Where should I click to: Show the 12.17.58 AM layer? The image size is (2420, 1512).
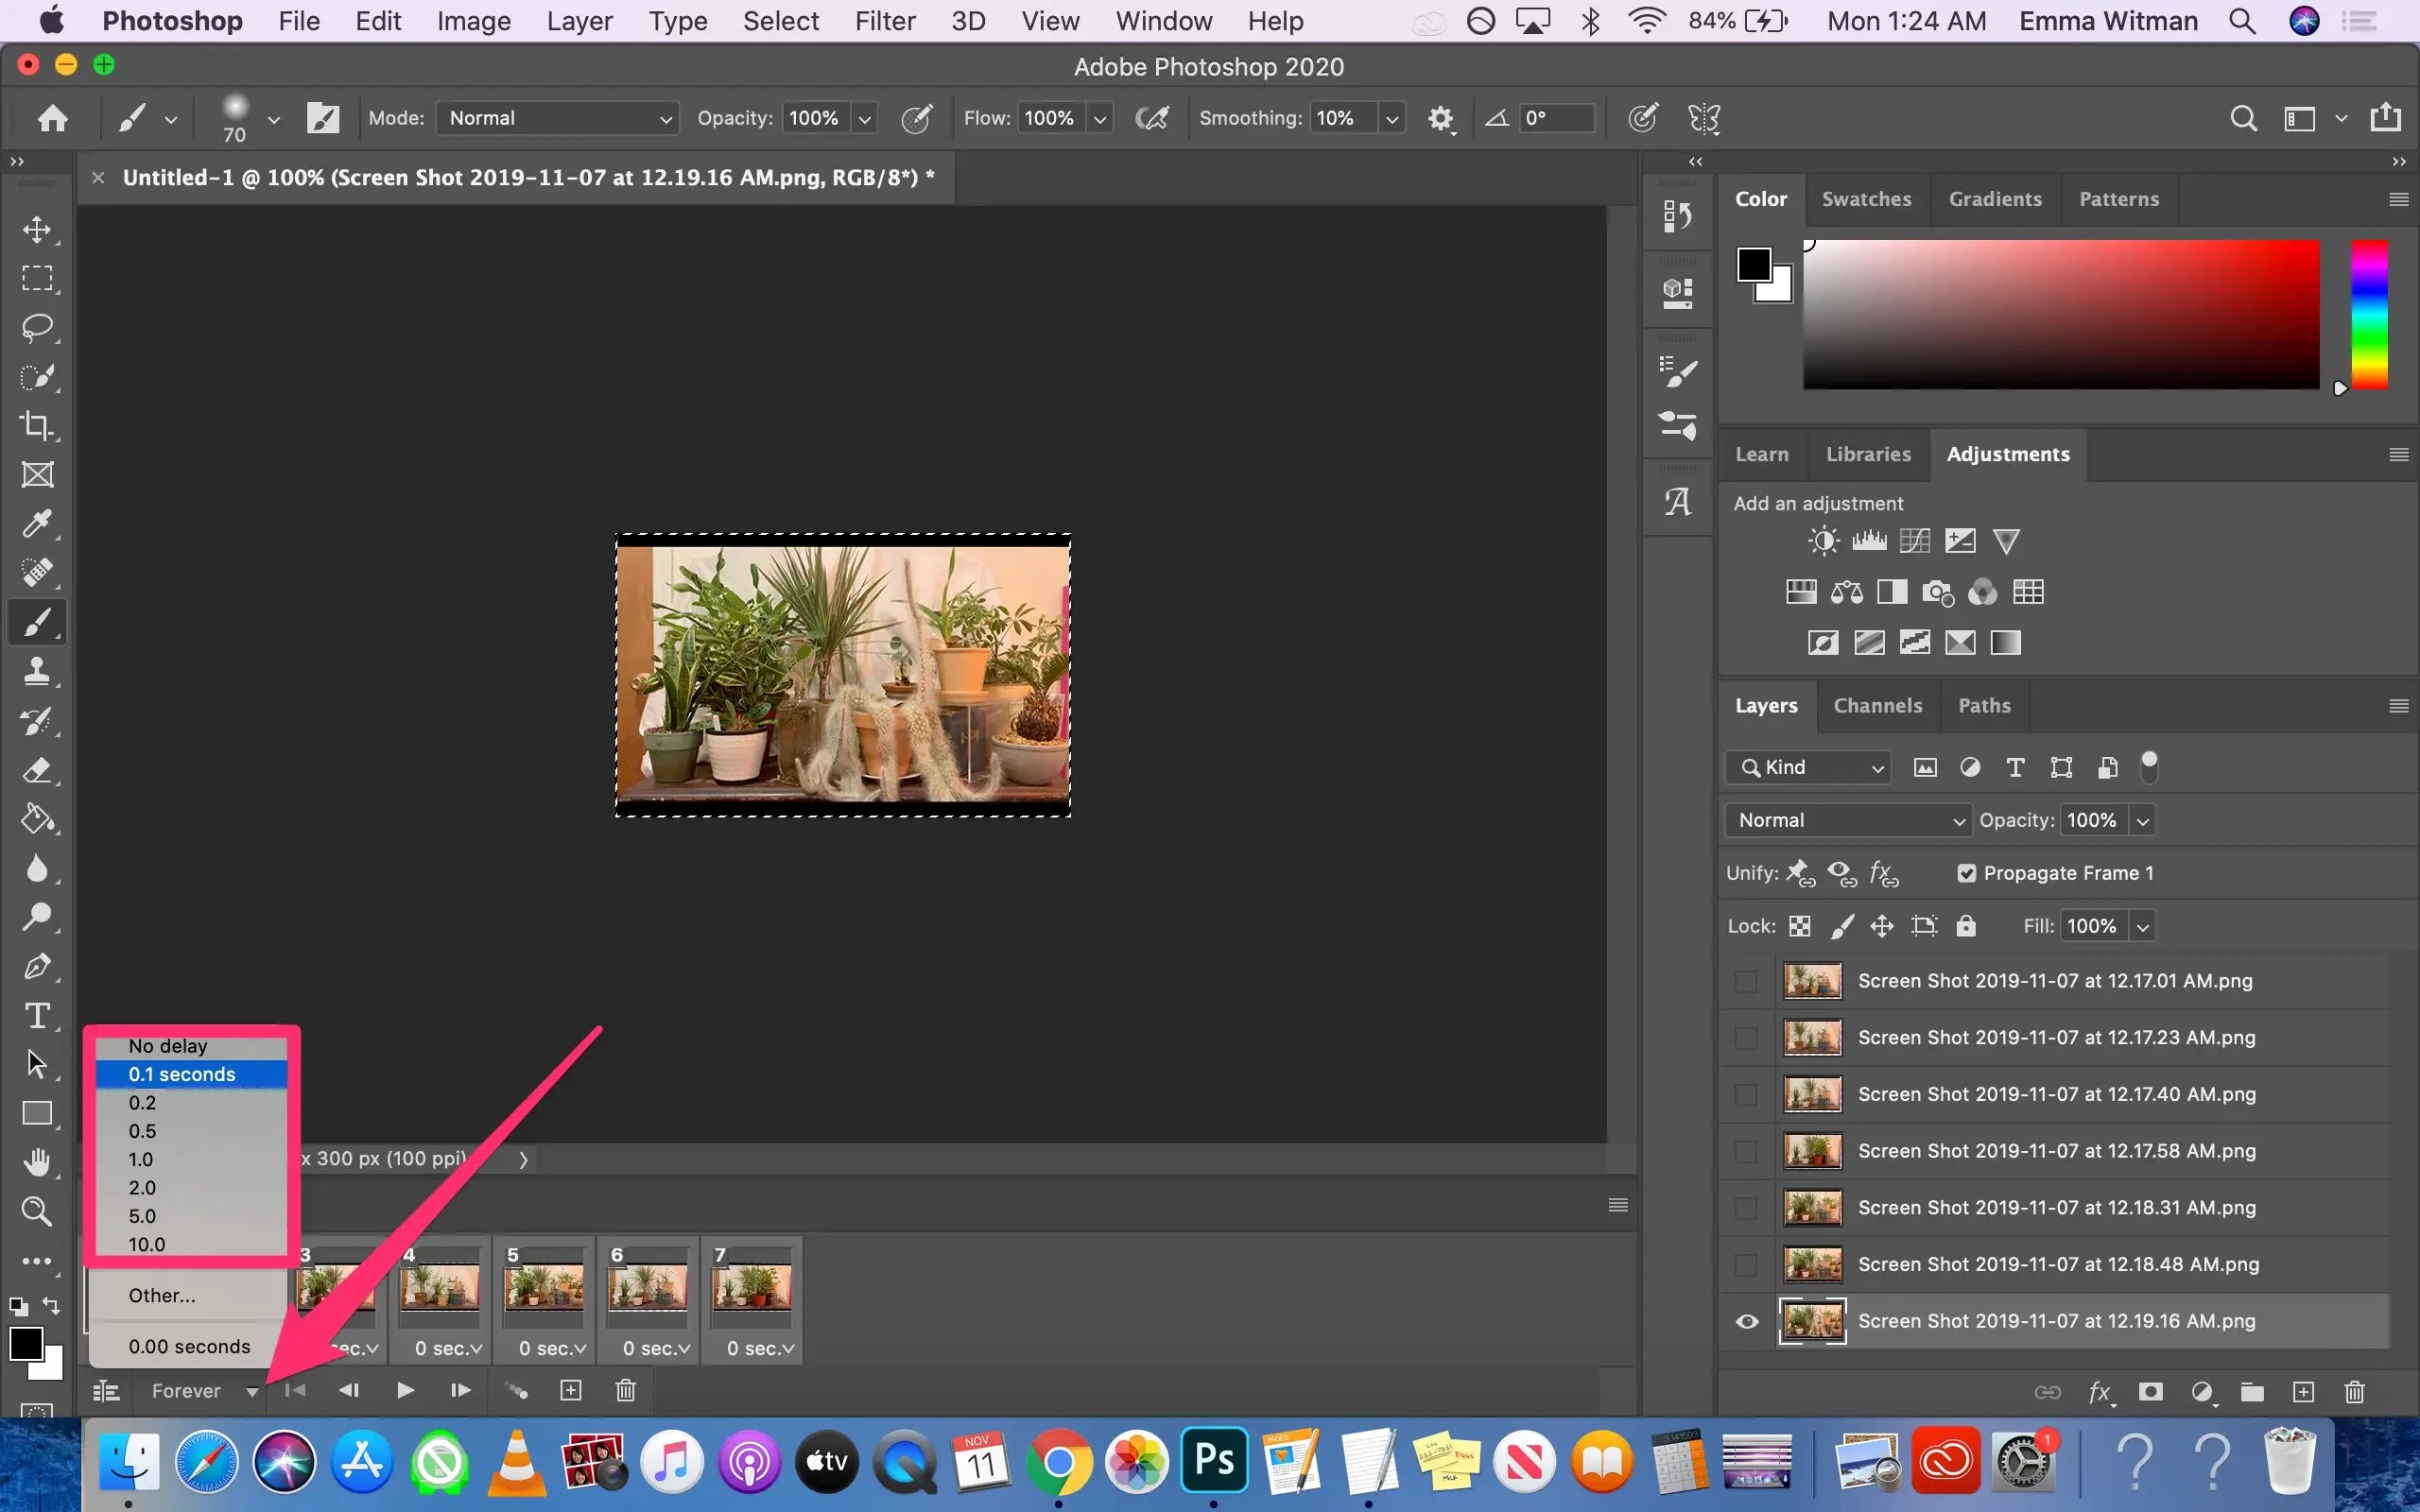(x=1746, y=1151)
